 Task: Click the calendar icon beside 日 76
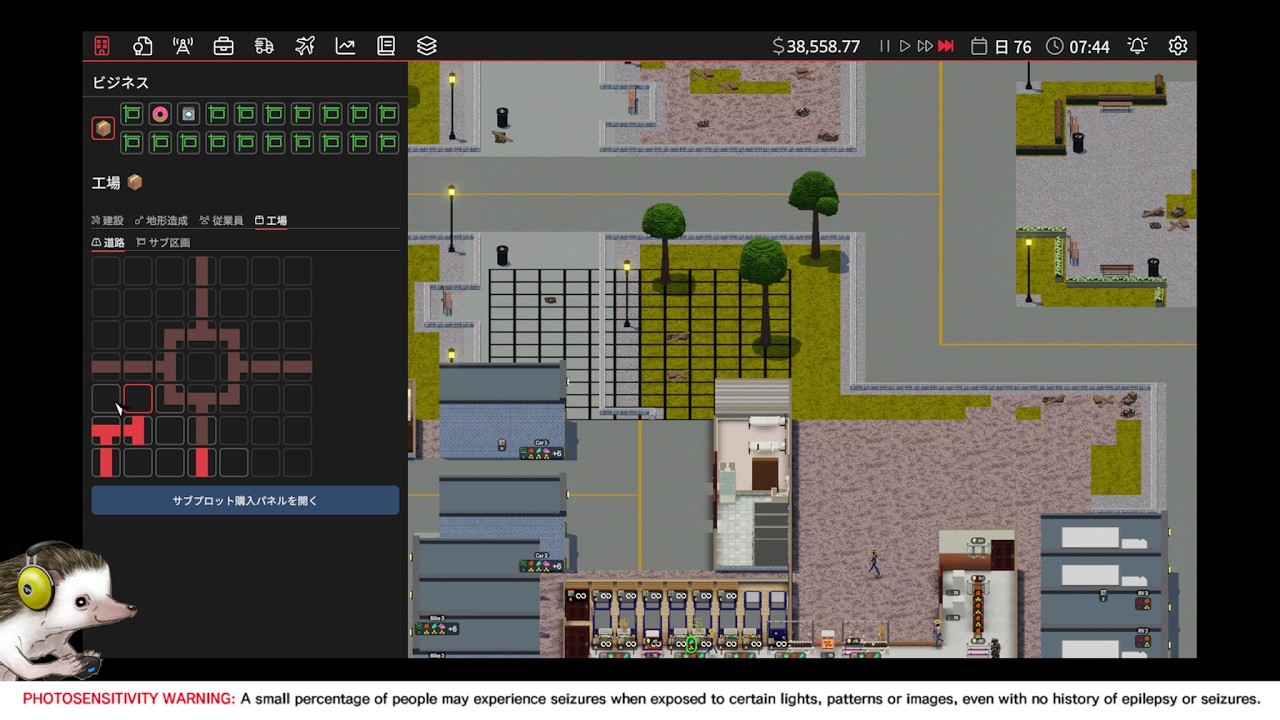(979, 46)
